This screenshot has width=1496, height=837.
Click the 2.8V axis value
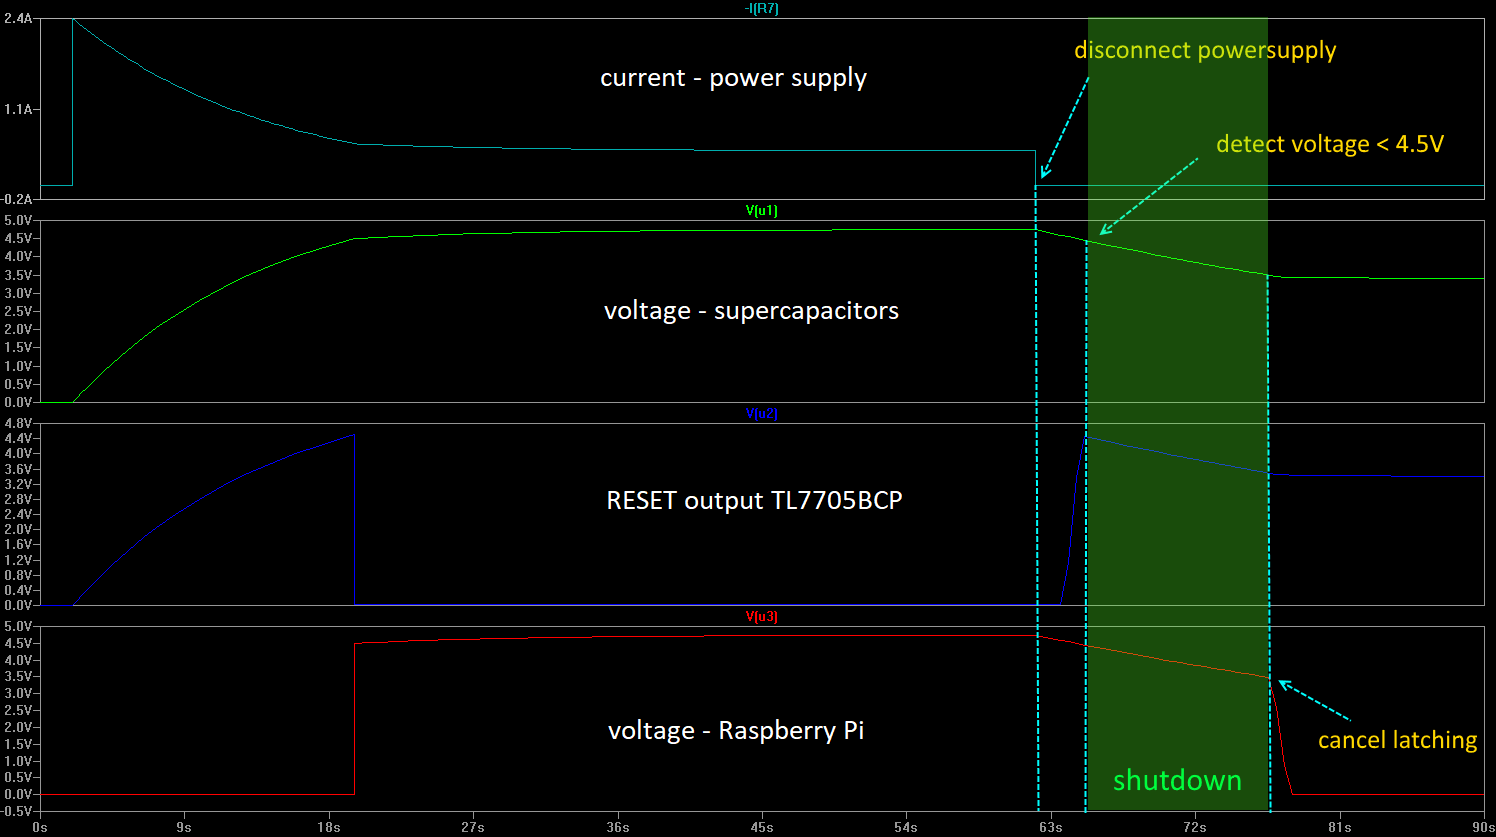point(18,499)
